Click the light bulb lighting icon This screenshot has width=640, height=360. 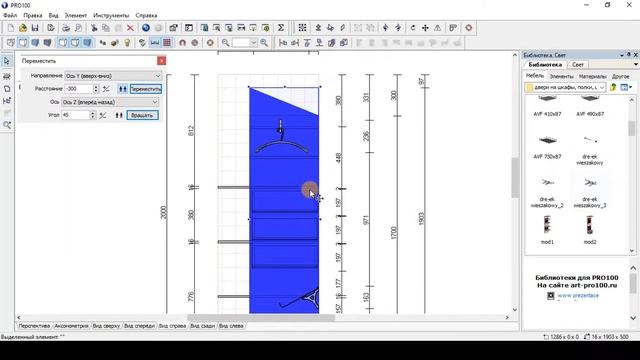click(x=127, y=42)
